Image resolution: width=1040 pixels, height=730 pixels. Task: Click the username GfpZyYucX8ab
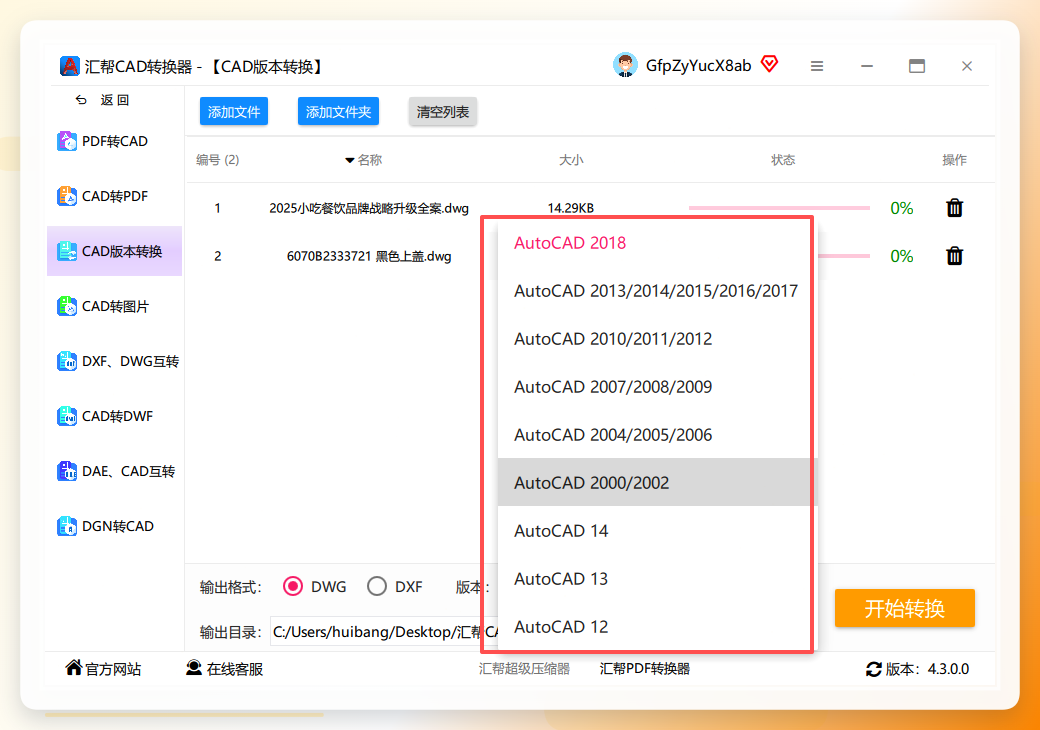(698, 66)
